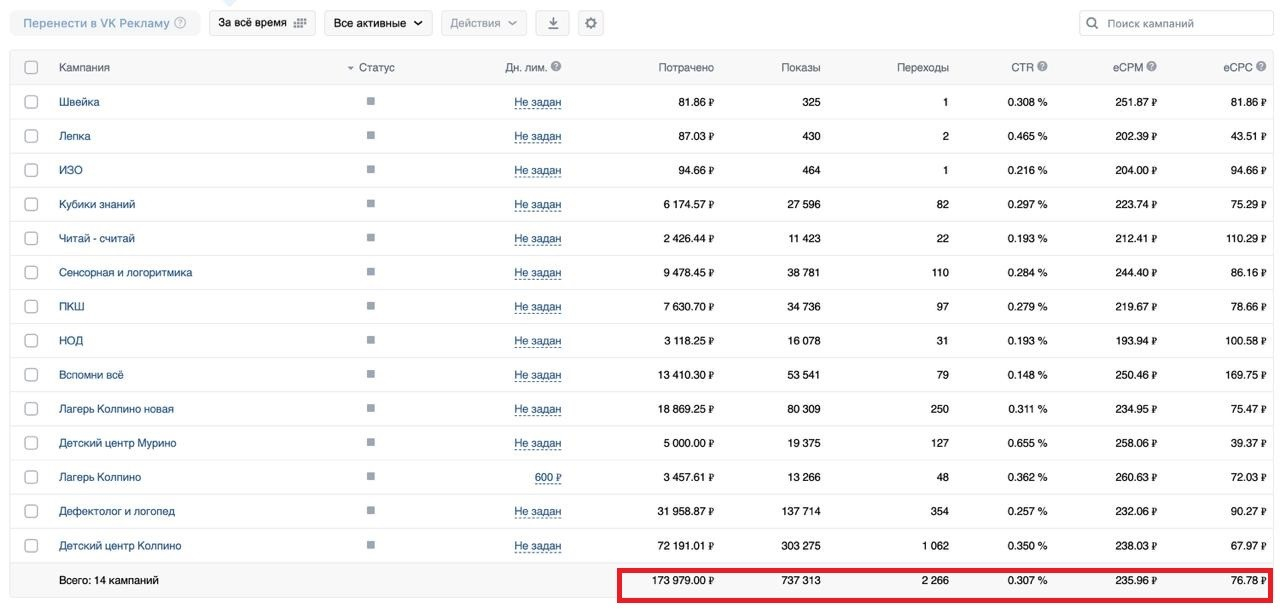Viewport: 1280px width, 610px height.
Task: Click Перенести в VK Рекламу button
Action: 104,23
